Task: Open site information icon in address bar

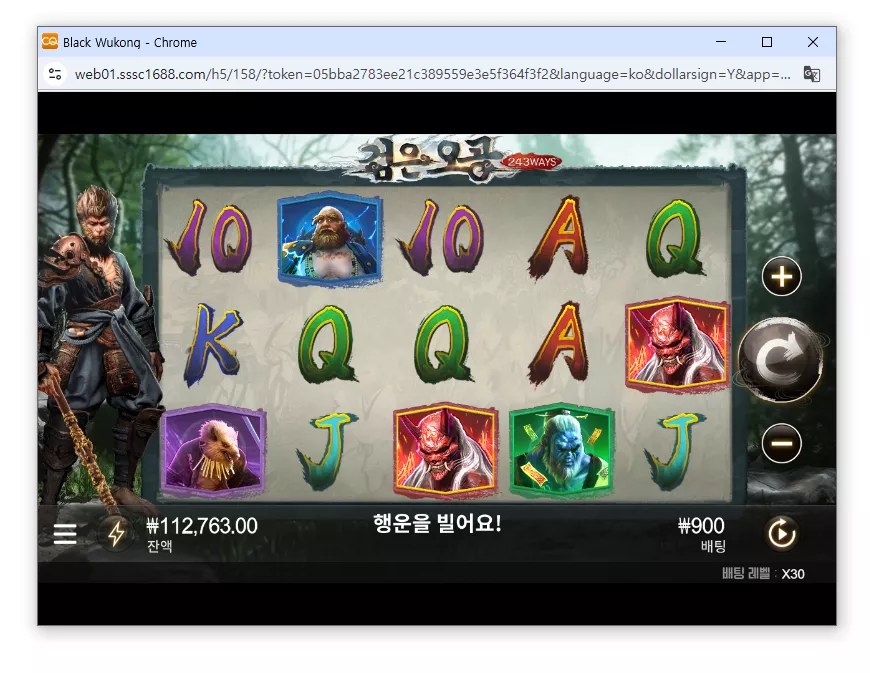Action: tap(55, 74)
